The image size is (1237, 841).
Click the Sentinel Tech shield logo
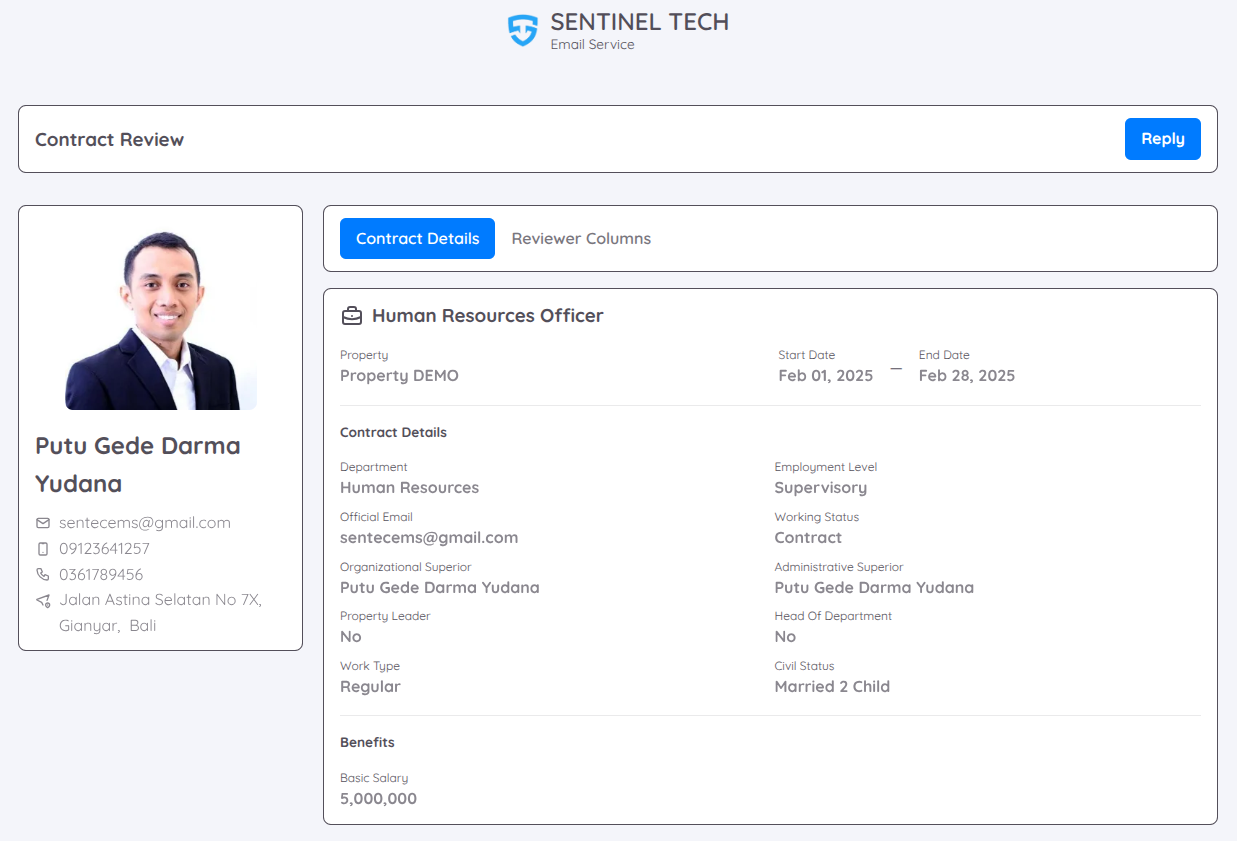522,30
